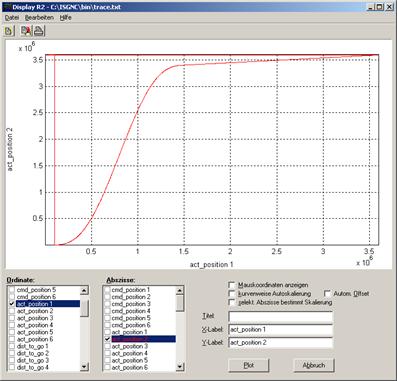Click the Display R2 title bar icon
Image resolution: width=397 pixels, height=381 pixels.
pyautogui.click(x=7, y=7)
